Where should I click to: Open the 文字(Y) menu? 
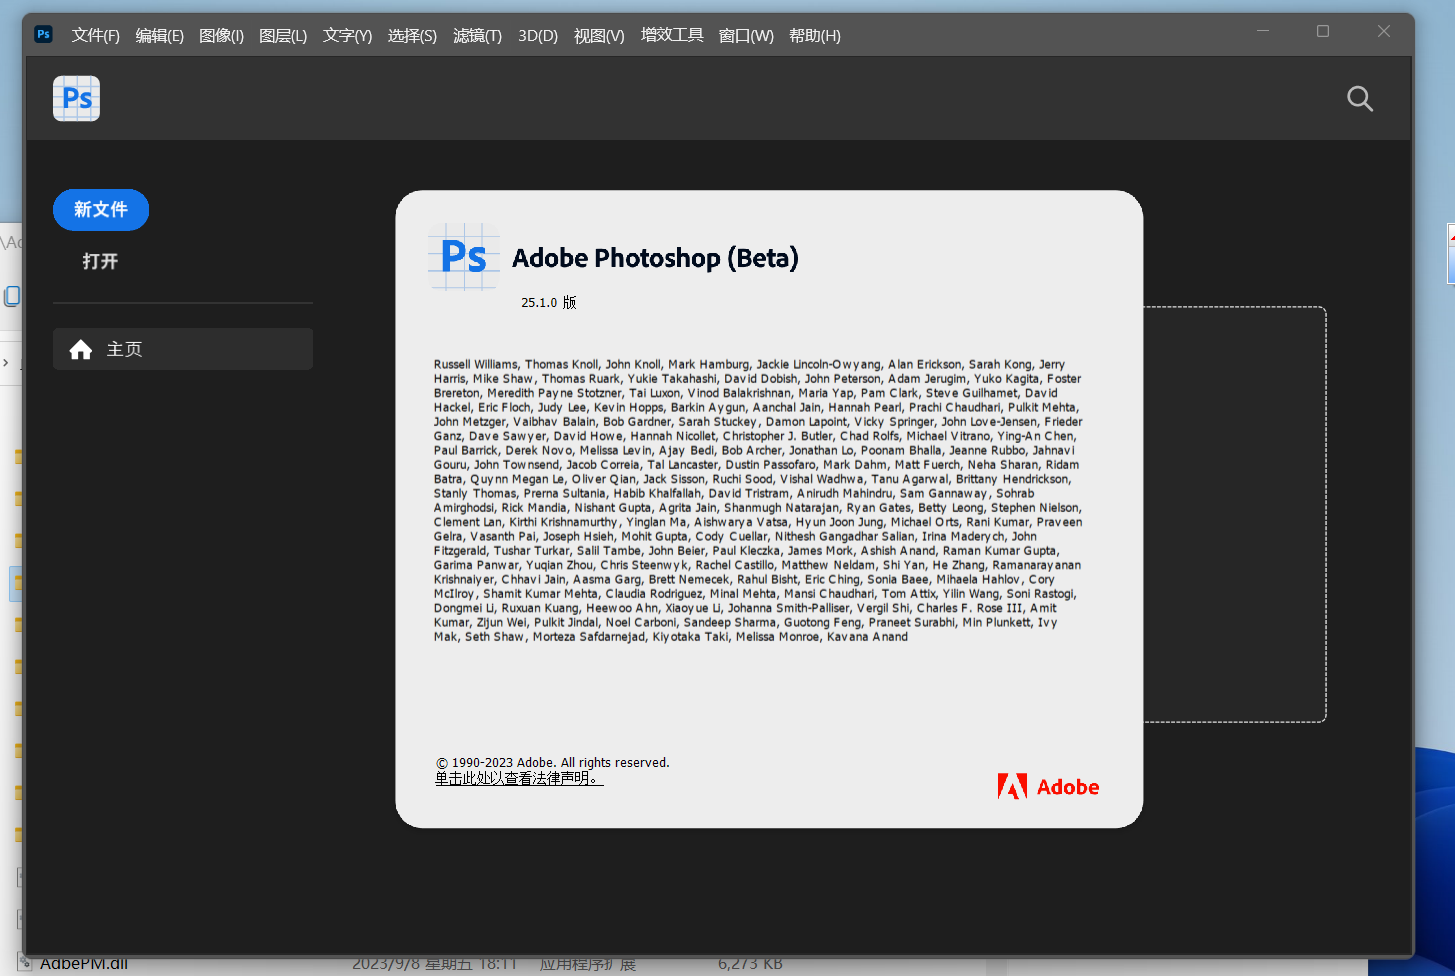pos(347,35)
